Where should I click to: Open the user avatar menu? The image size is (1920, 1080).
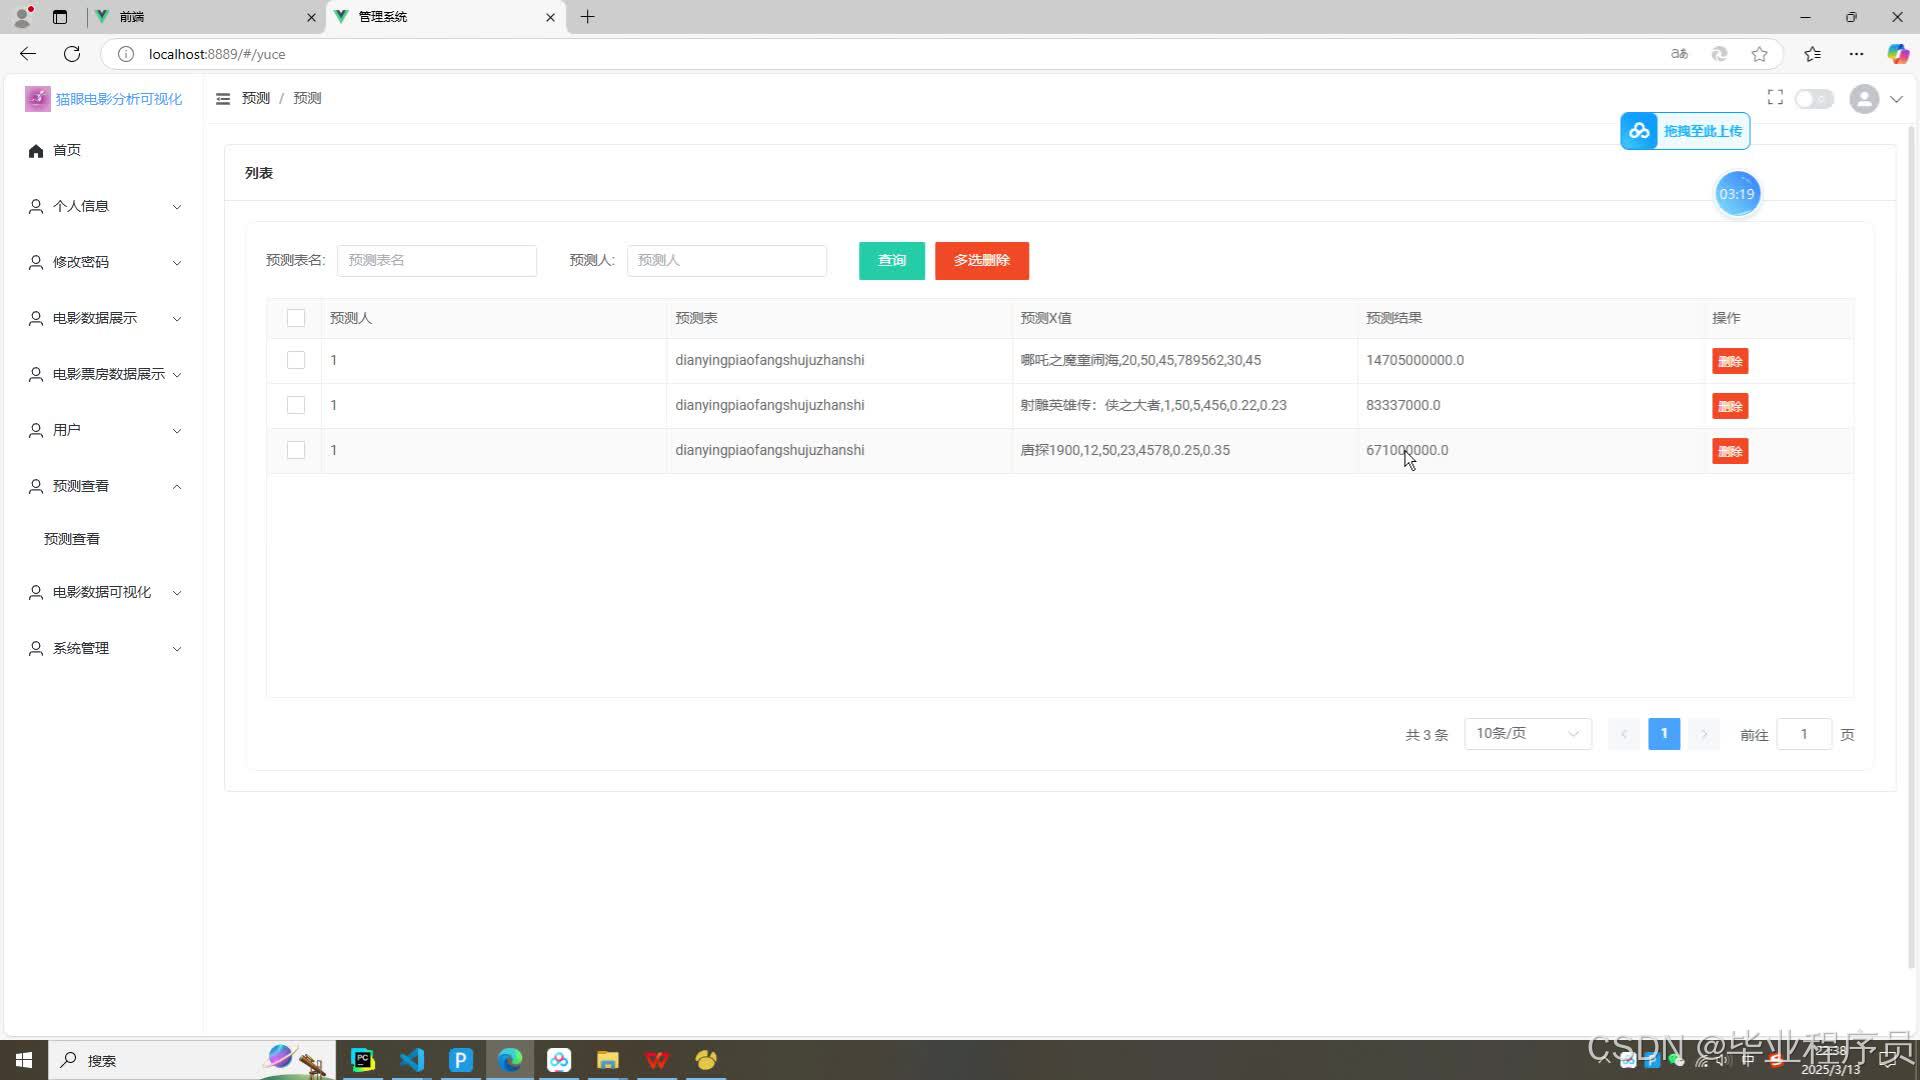point(1864,99)
